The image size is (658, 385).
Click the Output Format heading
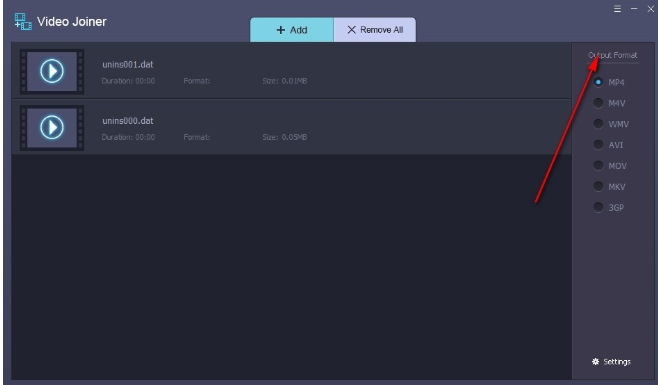coord(613,55)
